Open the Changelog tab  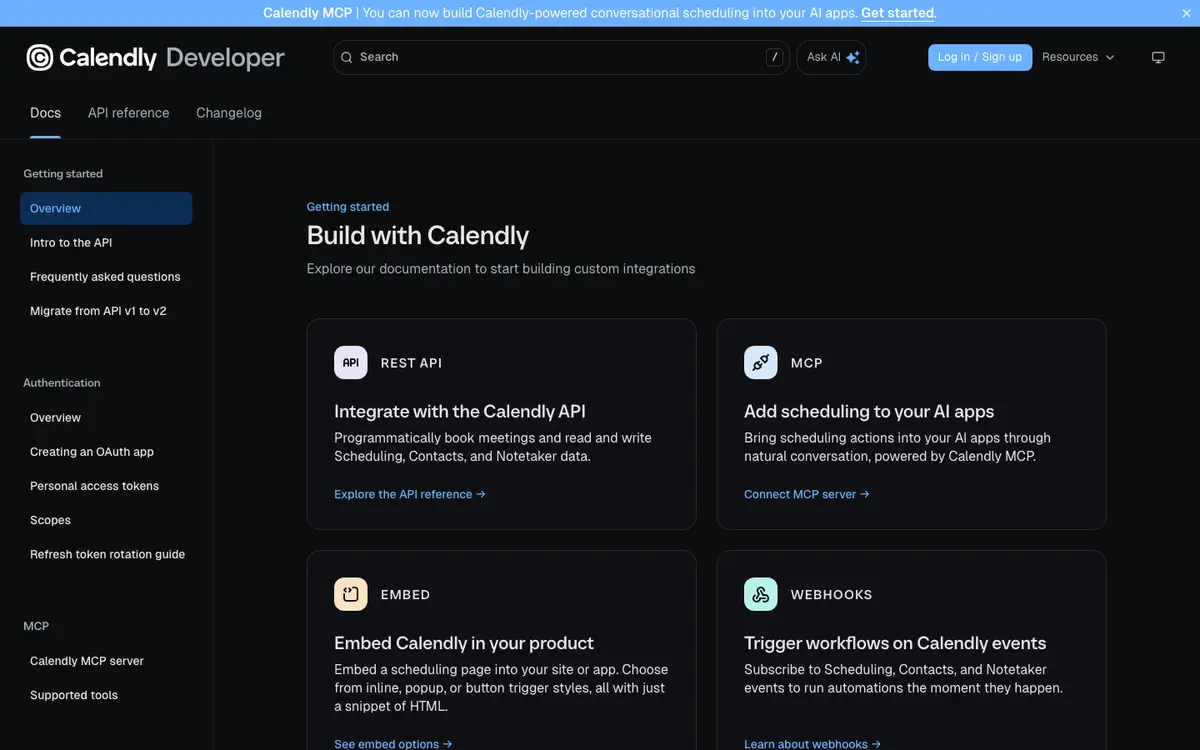click(229, 113)
